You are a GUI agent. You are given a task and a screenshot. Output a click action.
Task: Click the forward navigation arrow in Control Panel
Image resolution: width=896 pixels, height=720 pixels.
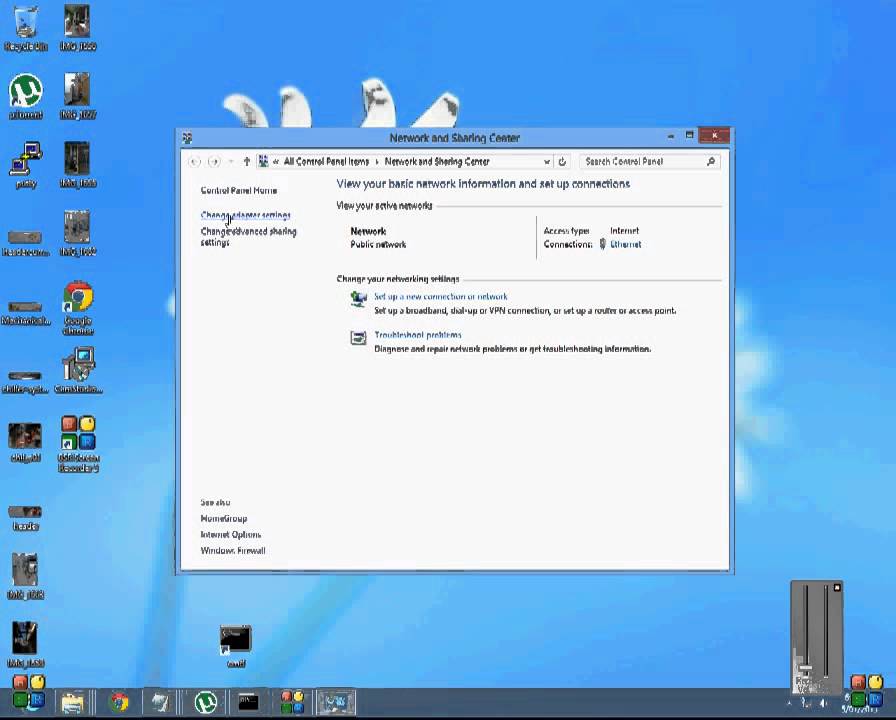coord(214,162)
